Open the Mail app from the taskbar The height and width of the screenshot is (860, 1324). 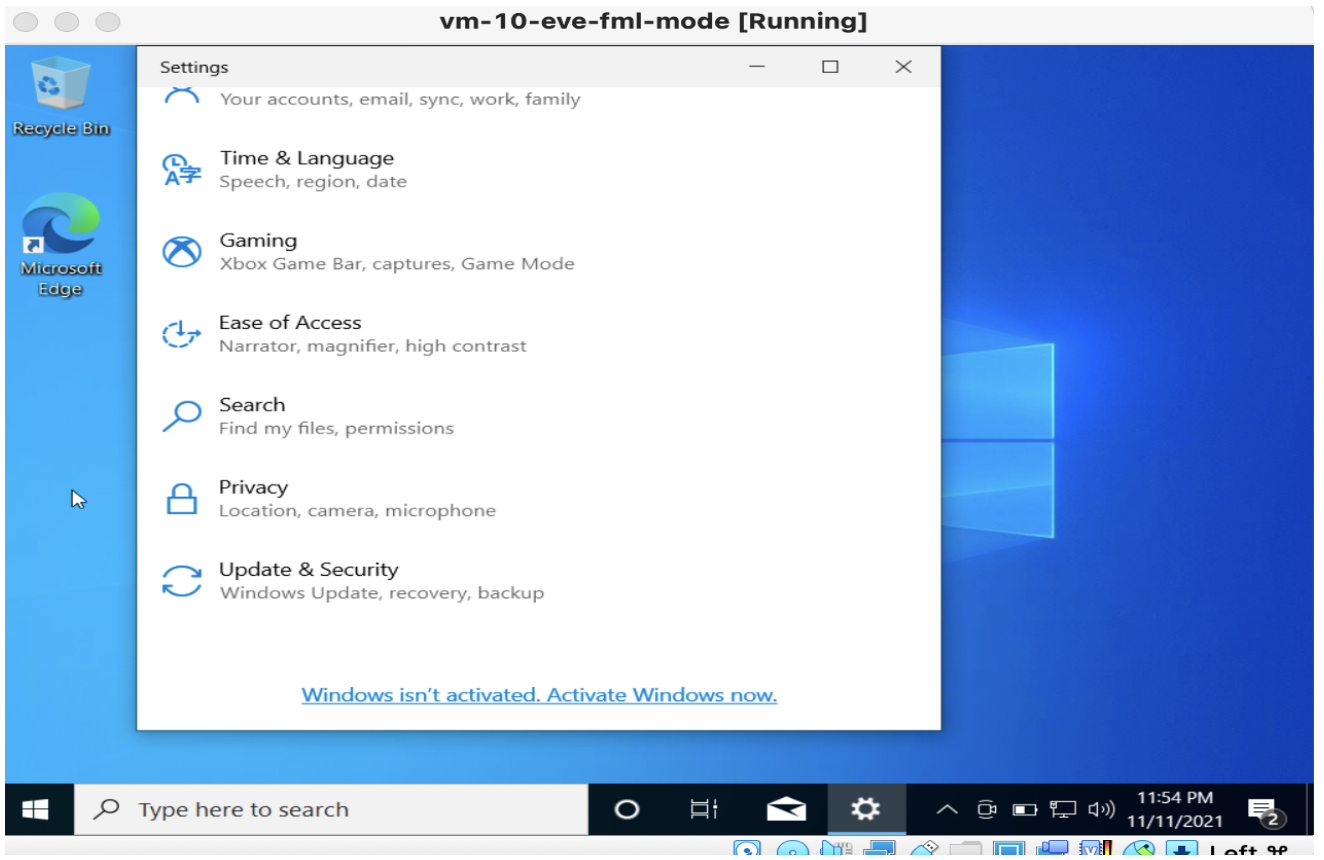tap(785, 809)
